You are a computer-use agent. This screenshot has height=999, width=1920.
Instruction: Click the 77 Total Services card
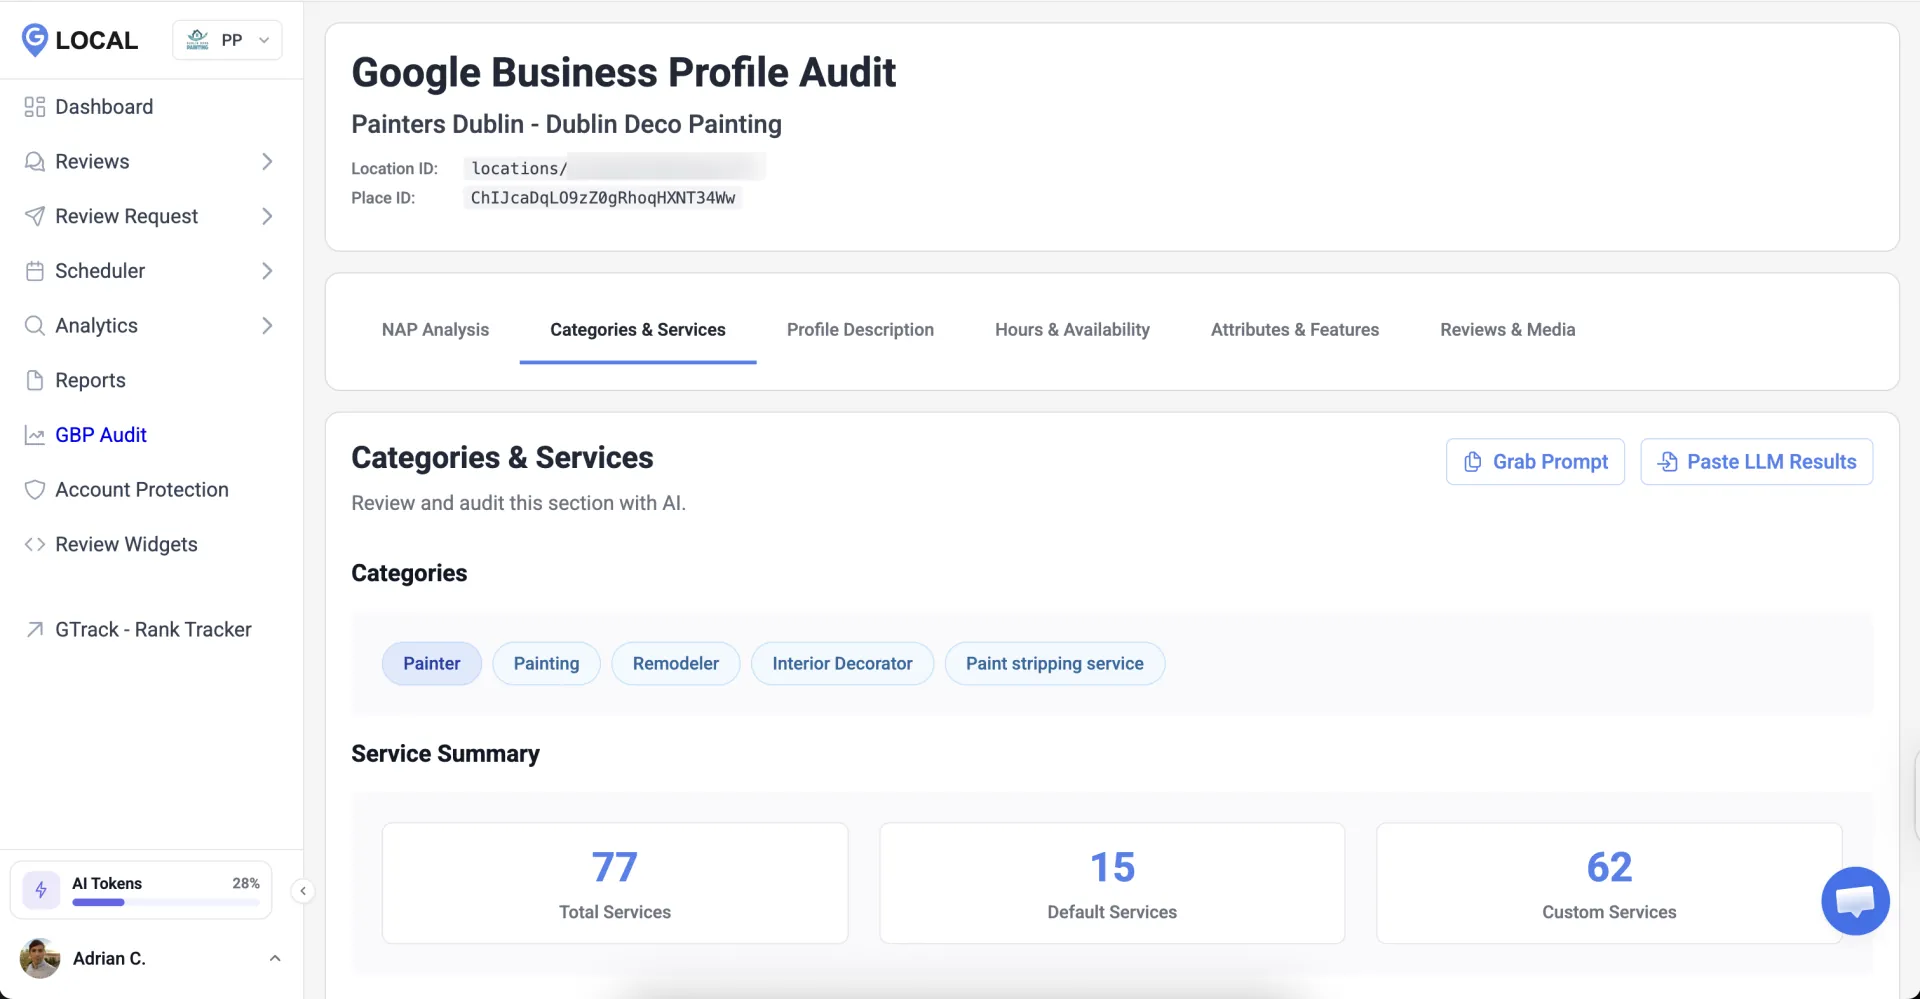[x=615, y=883]
